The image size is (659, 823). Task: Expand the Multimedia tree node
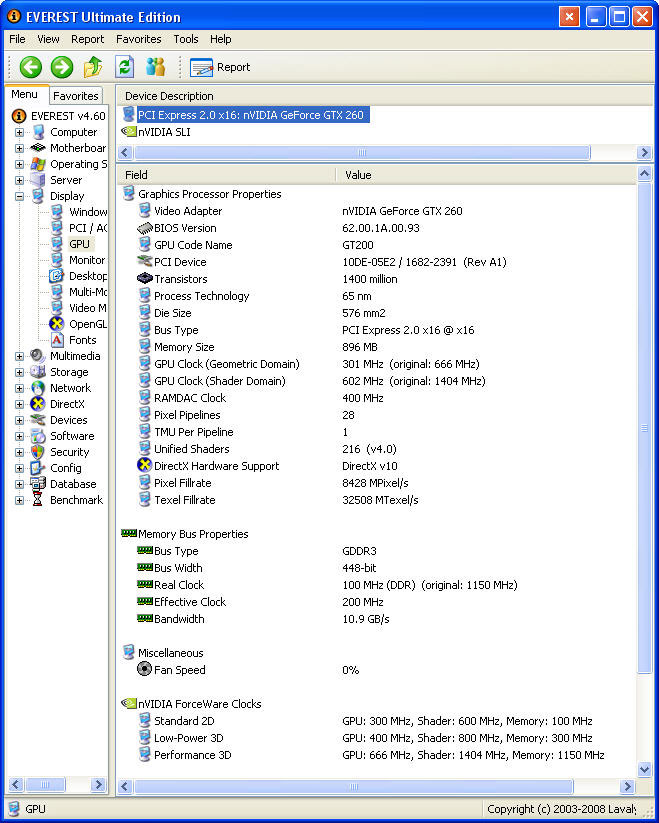(19, 356)
